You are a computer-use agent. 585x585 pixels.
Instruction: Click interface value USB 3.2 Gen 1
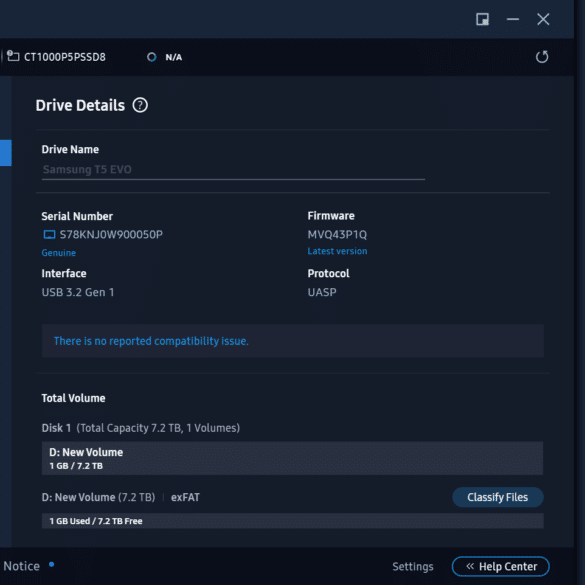point(78,292)
